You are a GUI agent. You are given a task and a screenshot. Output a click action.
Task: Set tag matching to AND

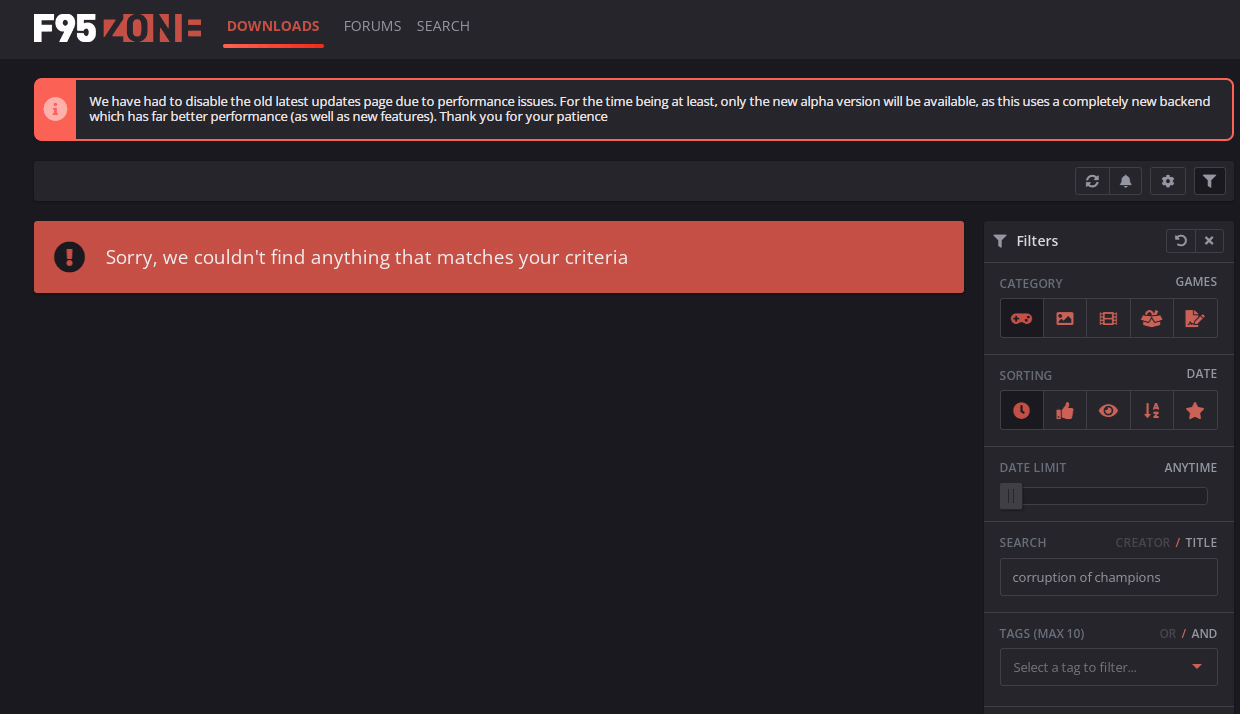tap(1204, 634)
